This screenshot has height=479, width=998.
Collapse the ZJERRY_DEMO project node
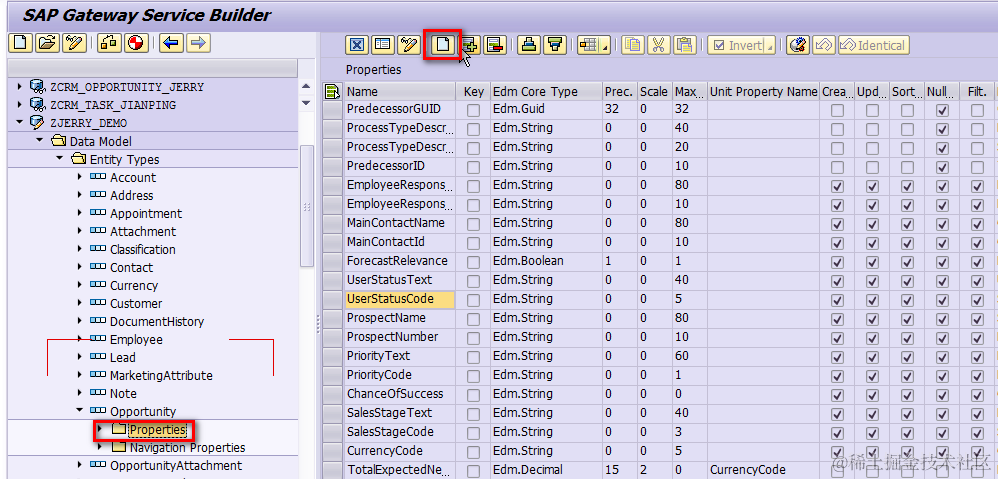19,122
